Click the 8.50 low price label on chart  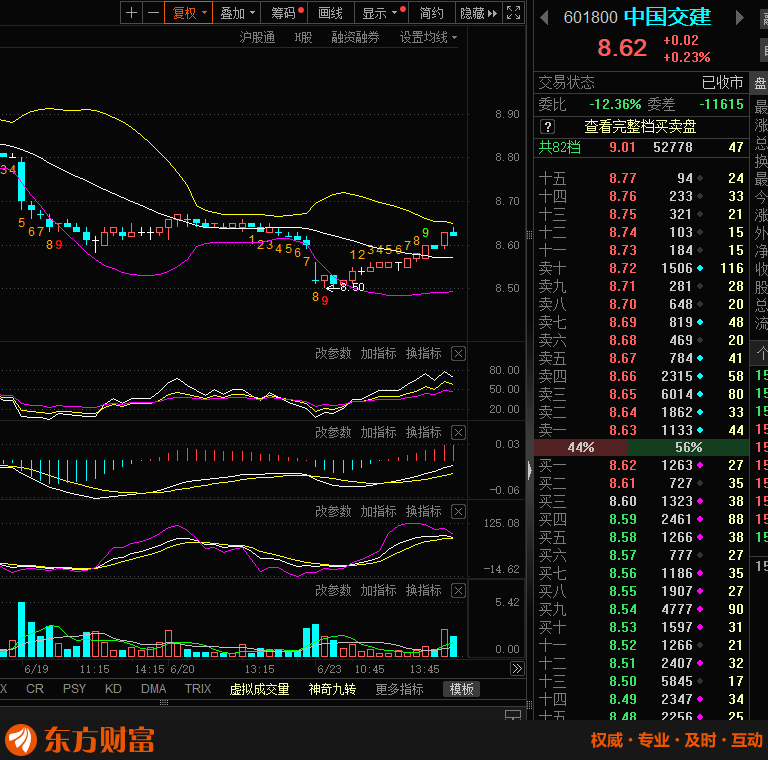click(352, 287)
